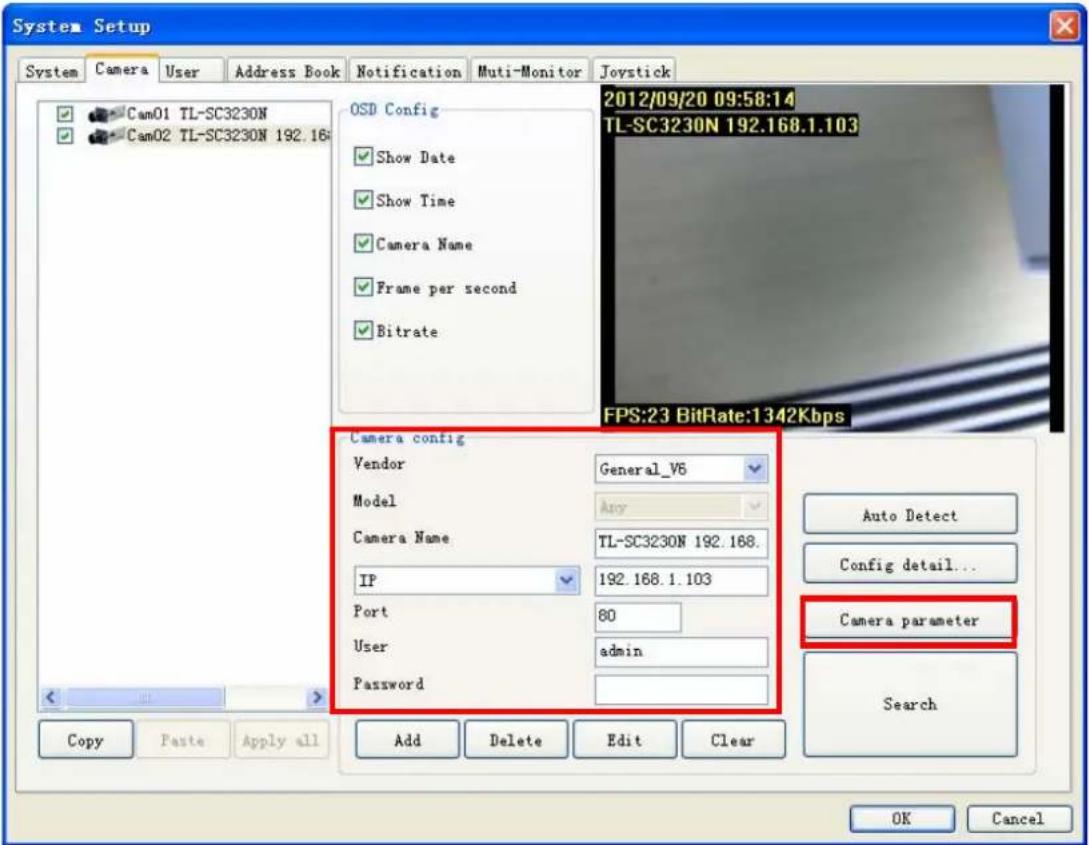Viewport: 1089px width, 845px height.
Task: Click the Delete camera button
Action: point(516,740)
